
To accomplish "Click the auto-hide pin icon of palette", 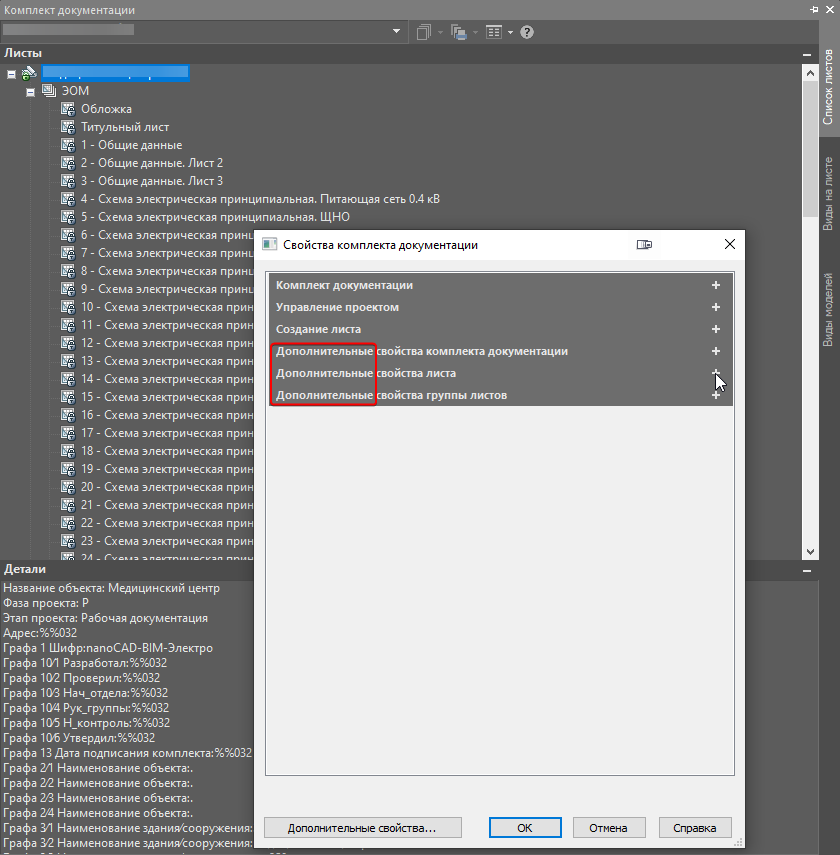I will click(814, 10).
